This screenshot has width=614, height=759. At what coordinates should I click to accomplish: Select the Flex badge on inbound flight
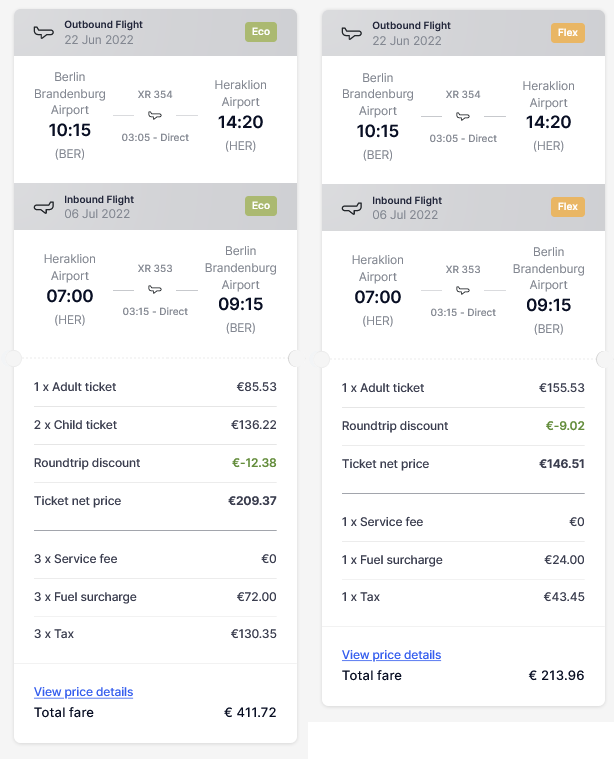pos(568,207)
